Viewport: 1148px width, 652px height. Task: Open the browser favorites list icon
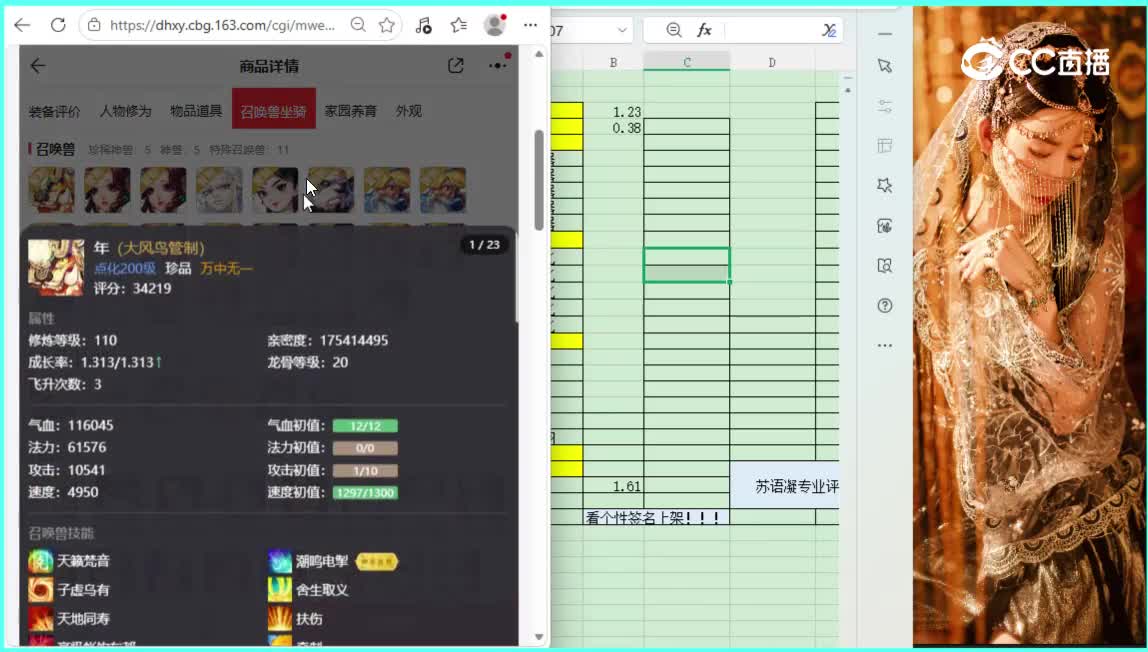click(x=459, y=26)
